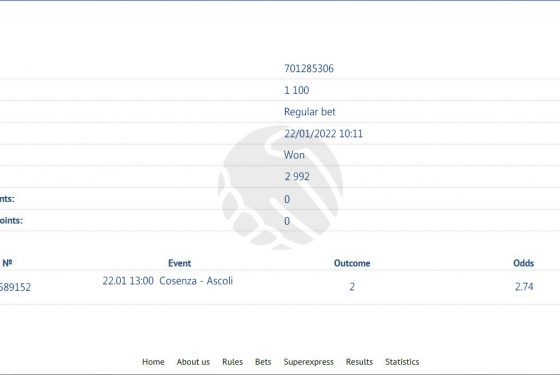This screenshot has width=560, height=375.
Task: Select bet number 701285306
Action: 309,68
